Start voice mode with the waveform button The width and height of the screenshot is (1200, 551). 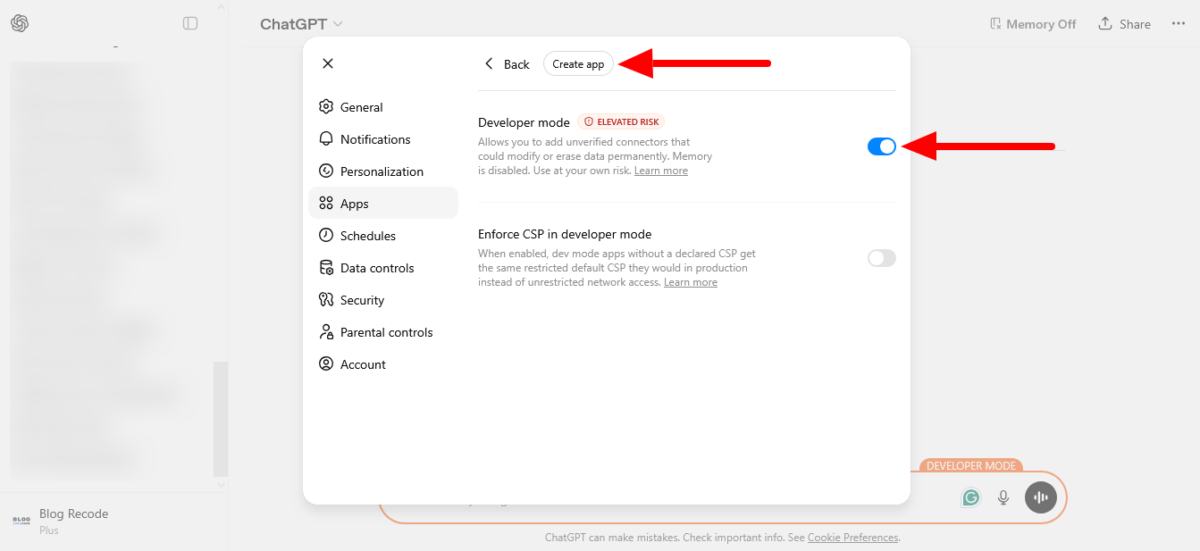[x=1041, y=497]
